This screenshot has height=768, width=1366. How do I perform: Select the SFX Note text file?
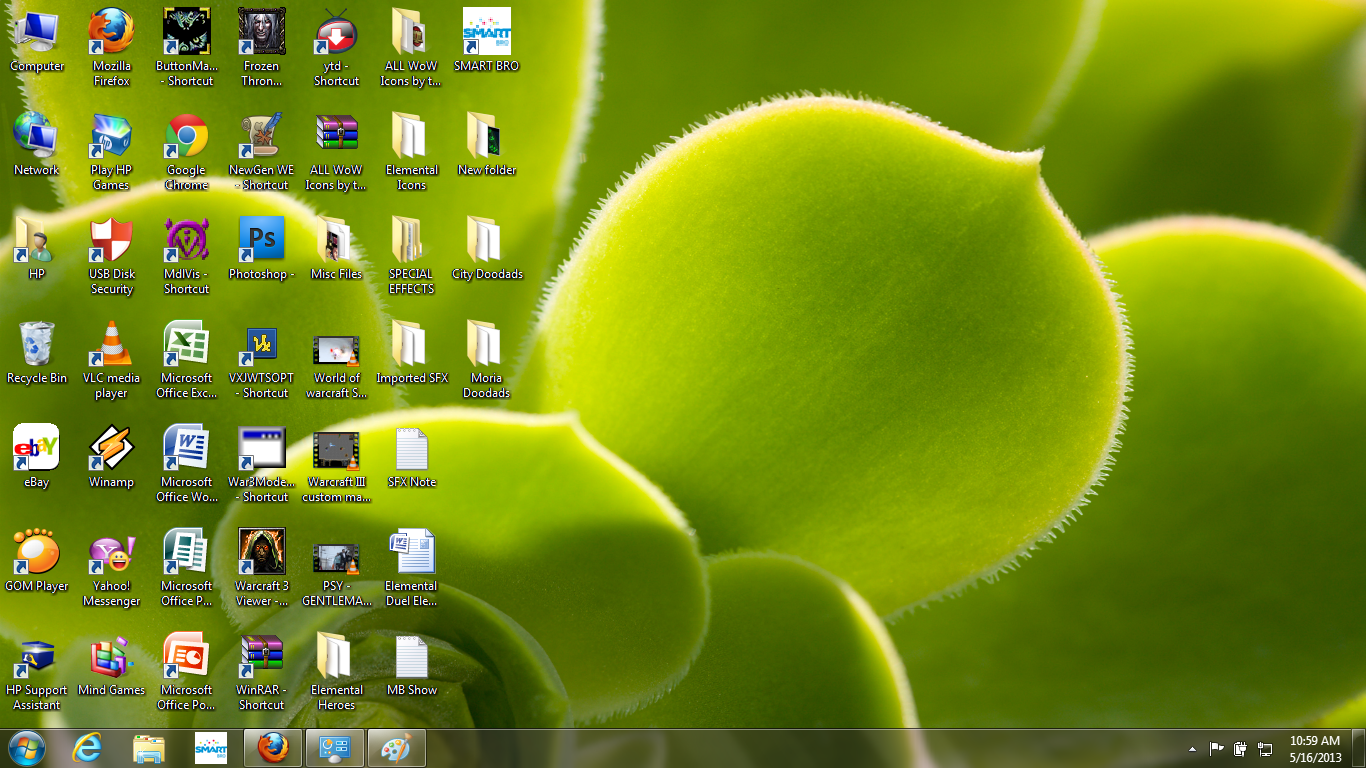pyautogui.click(x=412, y=456)
